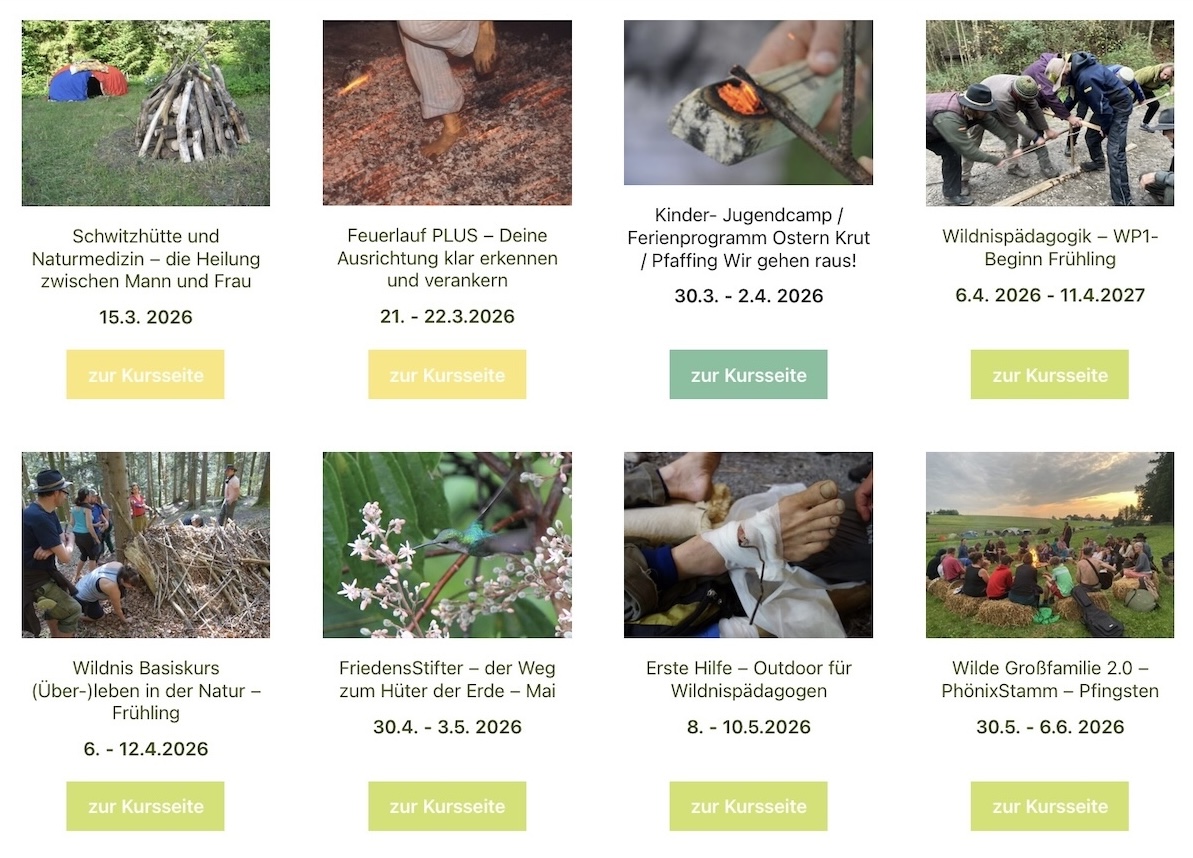Click teal 'zur Kursseite' for Kinder- Jugendcamp
Image resolution: width=1193 pixels, height=858 pixels.
(748, 374)
